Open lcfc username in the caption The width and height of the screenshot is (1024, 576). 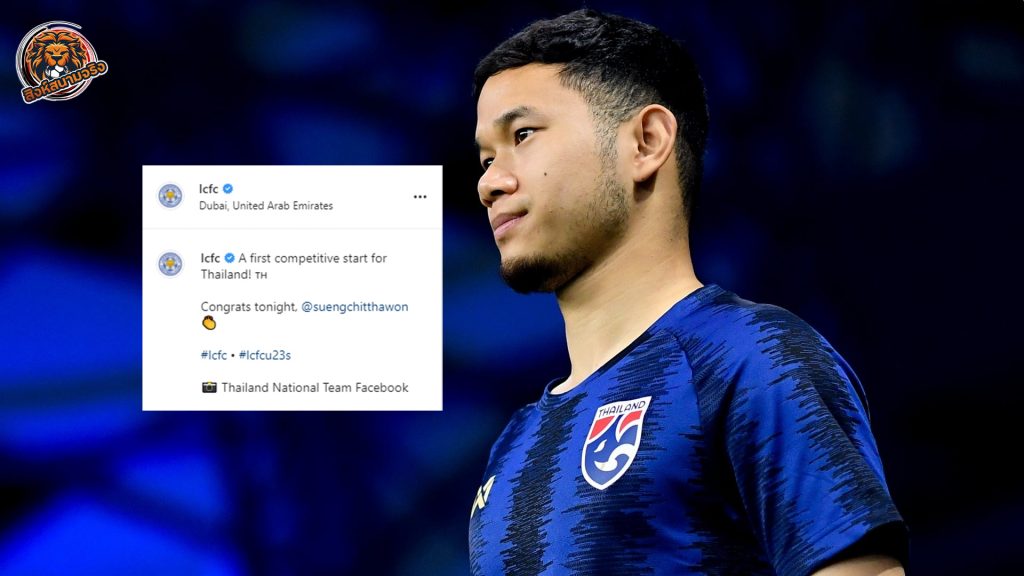(x=210, y=258)
